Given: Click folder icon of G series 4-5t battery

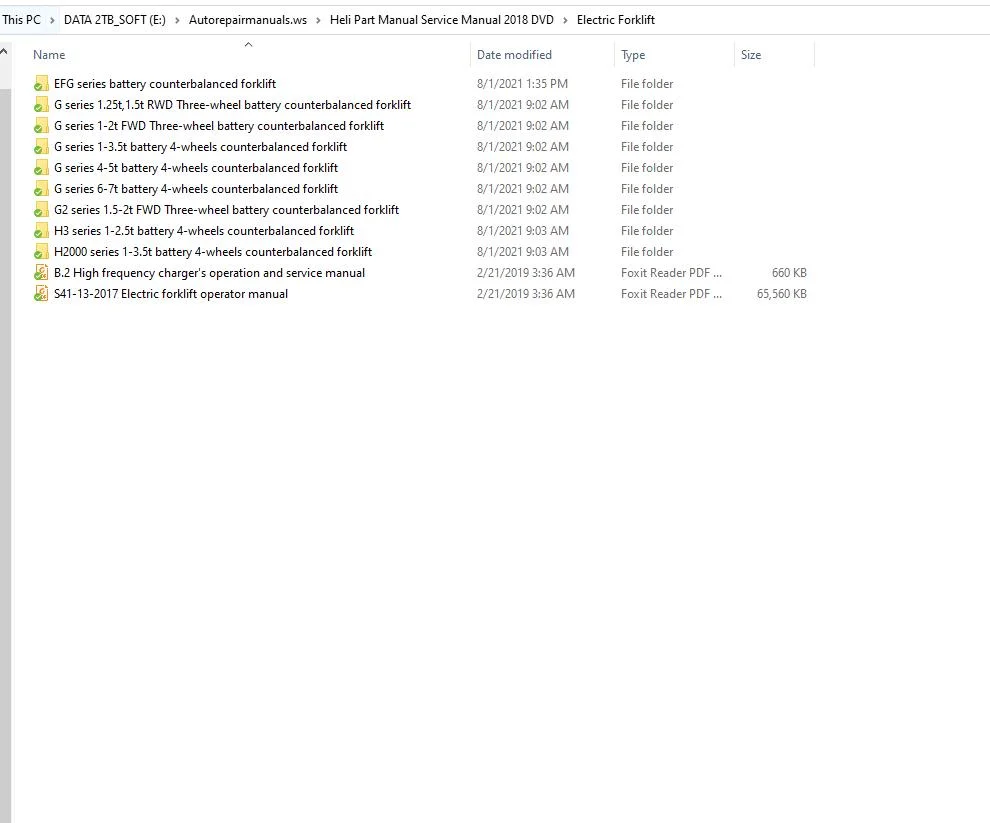Looking at the screenshot, I should coord(41,168).
